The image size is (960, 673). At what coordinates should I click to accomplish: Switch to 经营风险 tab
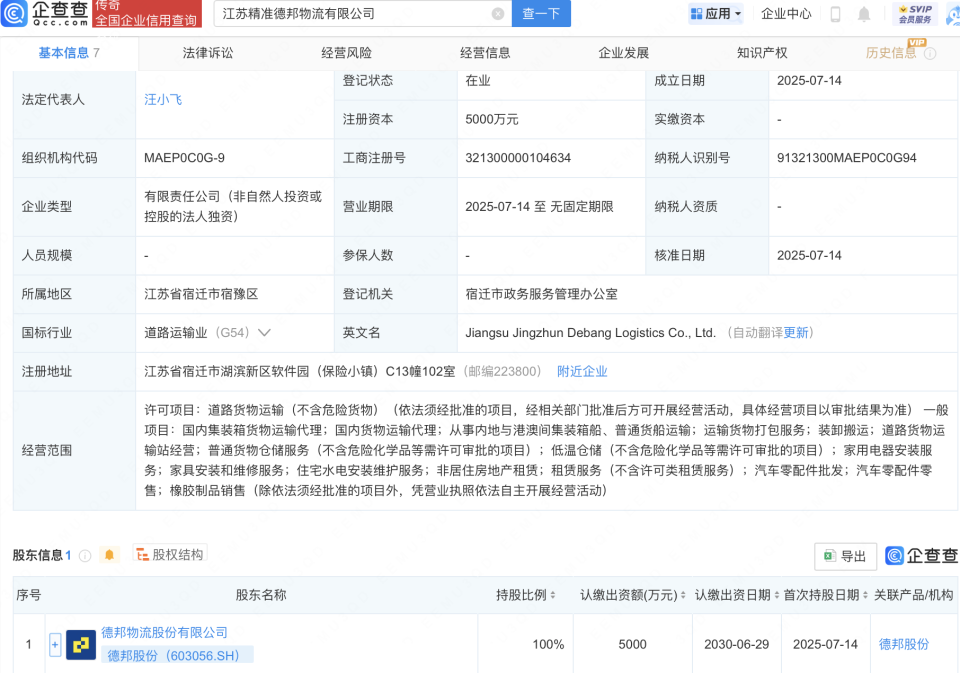tap(347, 53)
